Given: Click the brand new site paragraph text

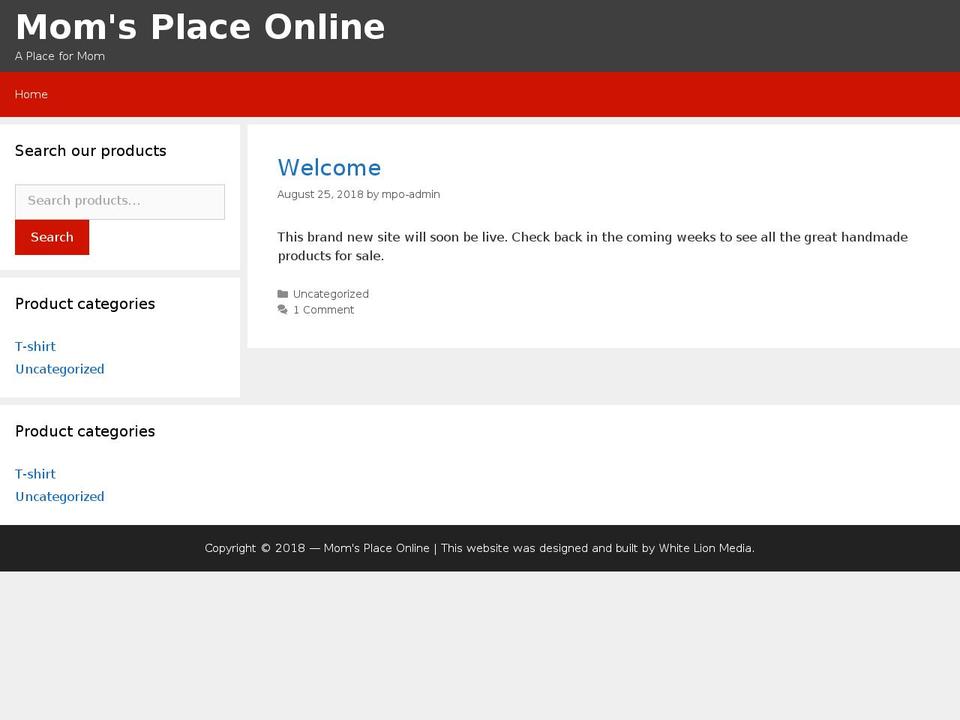Looking at the screenshot, I should [x=593, y=246].
